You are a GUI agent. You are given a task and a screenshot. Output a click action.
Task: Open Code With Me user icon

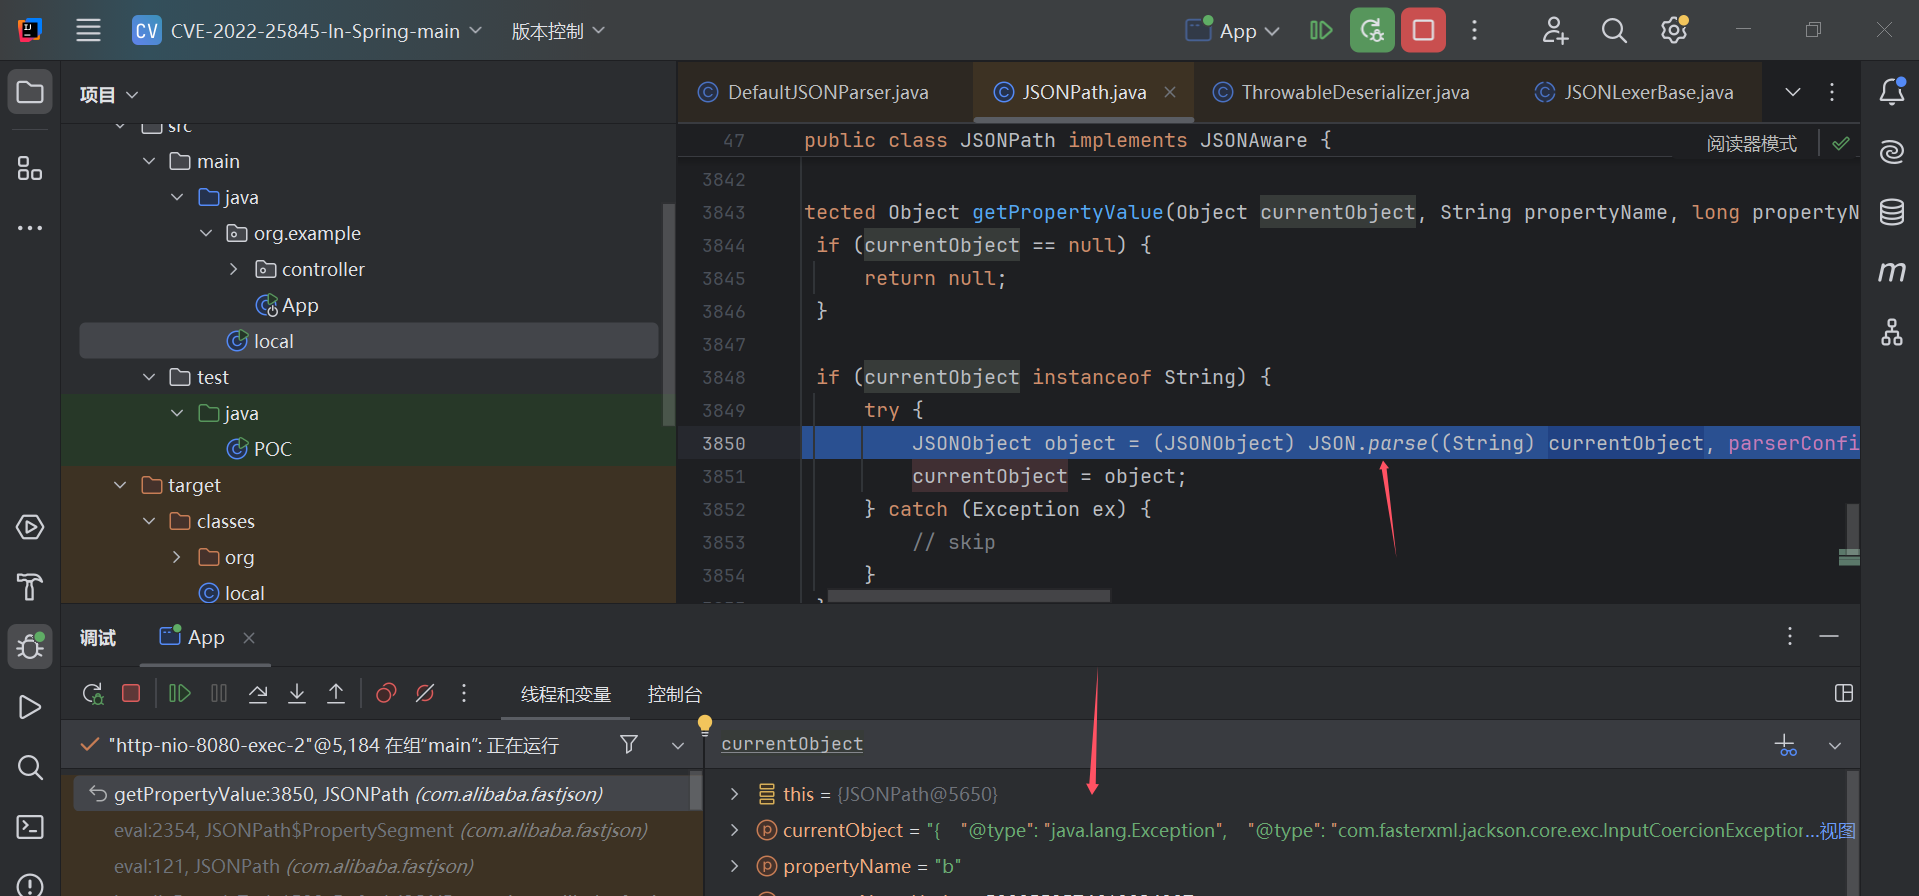(1554, 31)
